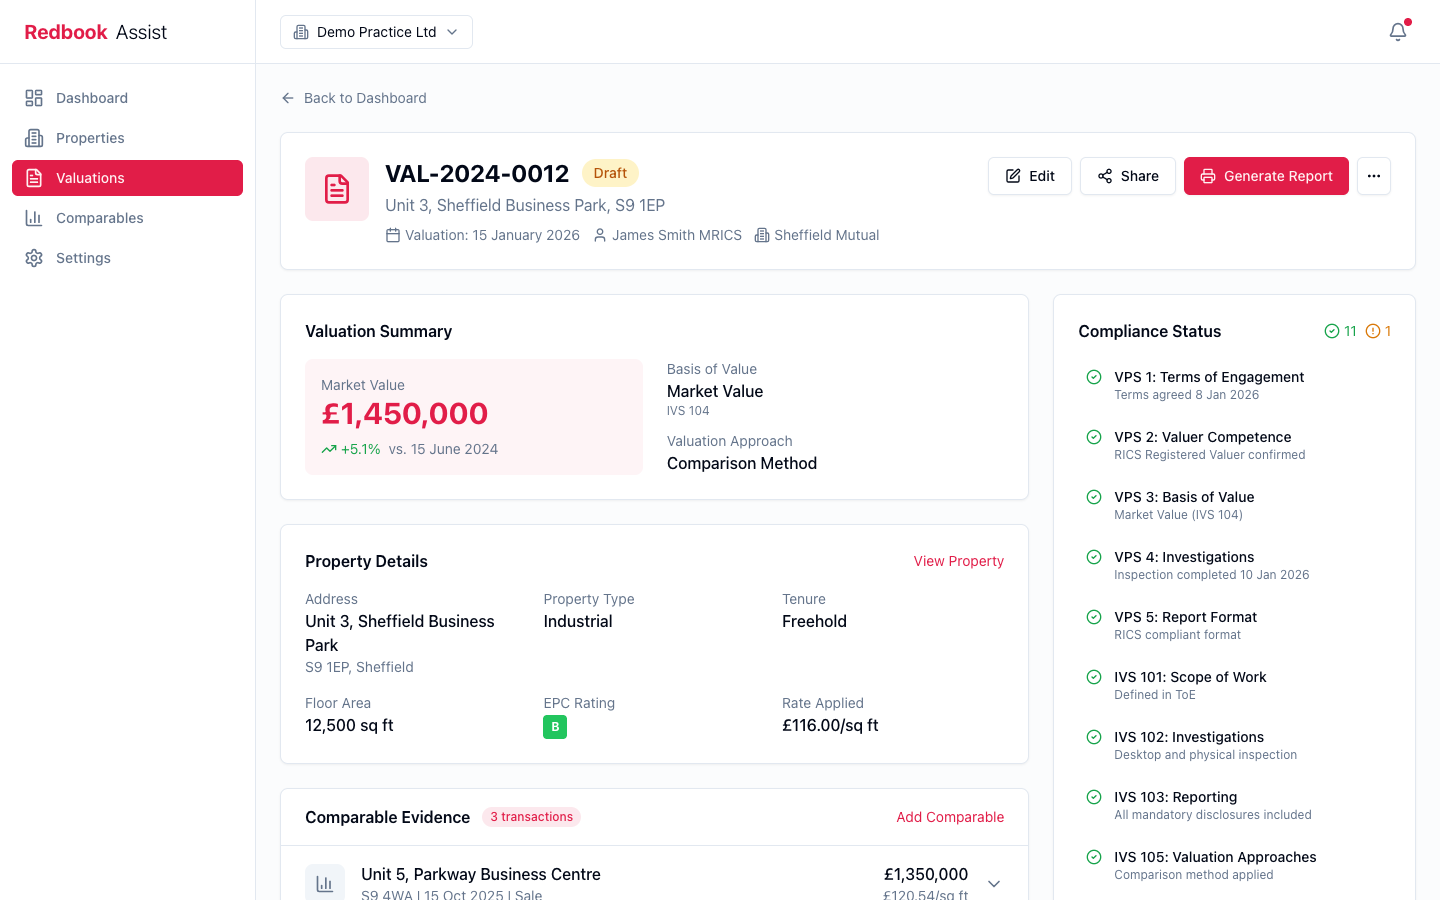The image size is (1440, 900).
Task: Open the Demo Practice Ltd dropdown
Action: [376, 32]
